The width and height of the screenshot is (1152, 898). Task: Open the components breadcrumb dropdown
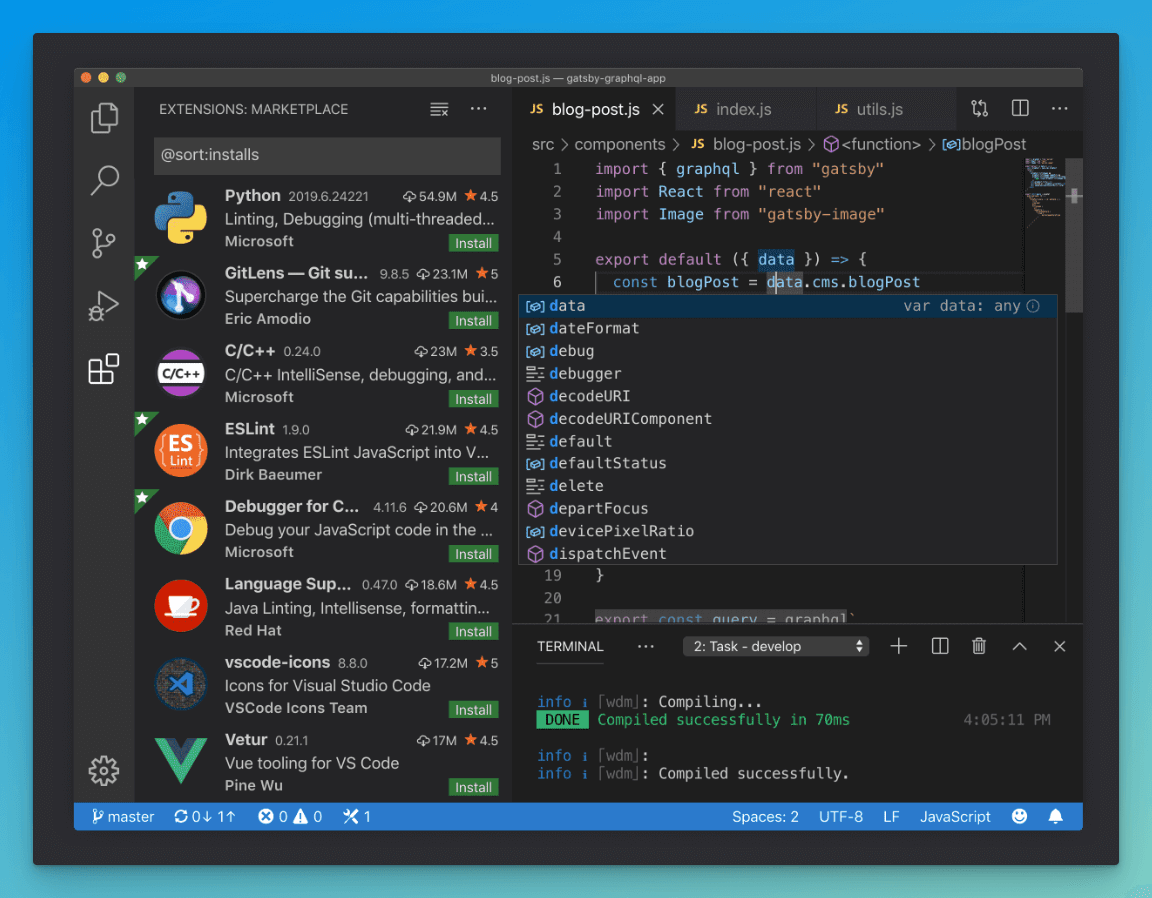620,144
